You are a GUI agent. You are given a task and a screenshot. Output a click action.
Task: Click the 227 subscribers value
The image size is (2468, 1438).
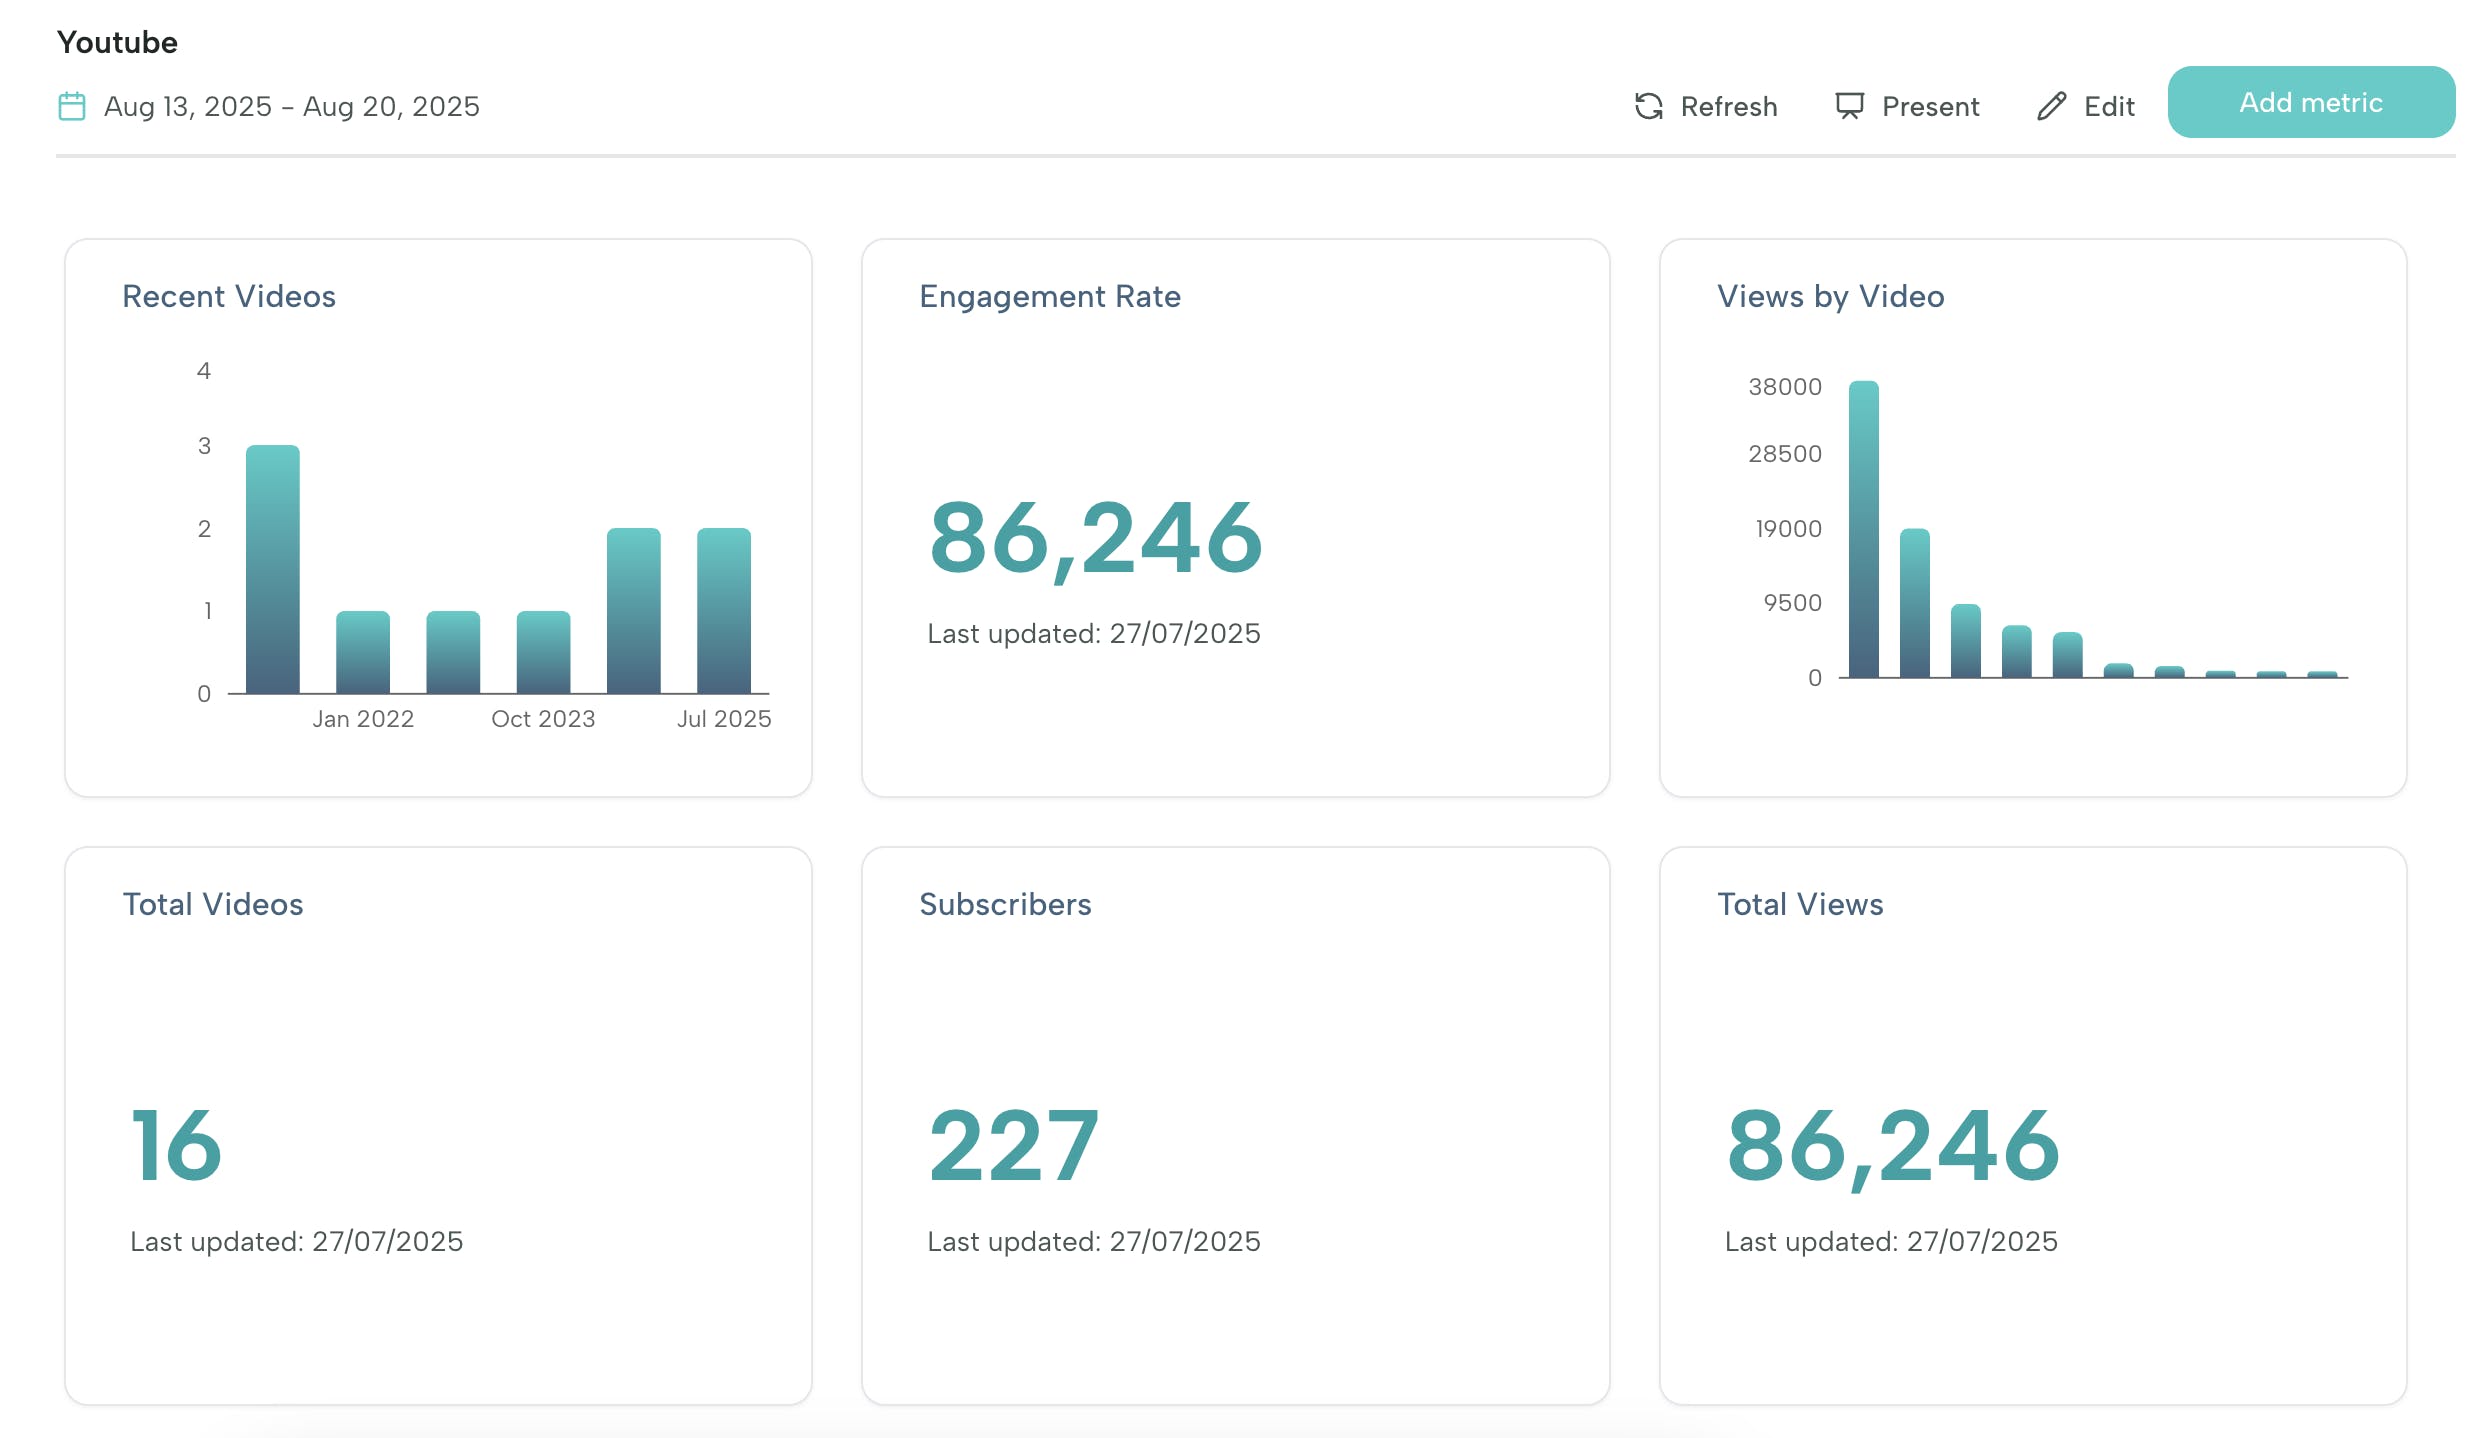tap(1014, 1146)
